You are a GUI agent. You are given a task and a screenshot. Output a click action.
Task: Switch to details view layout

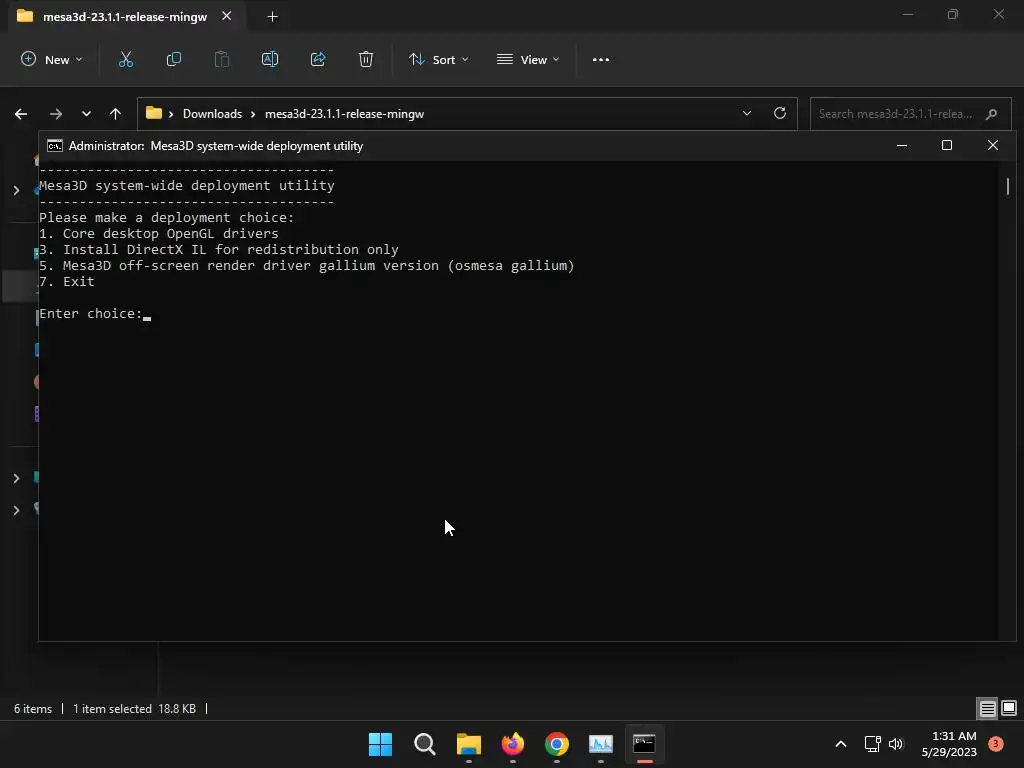tap(987, 708)
